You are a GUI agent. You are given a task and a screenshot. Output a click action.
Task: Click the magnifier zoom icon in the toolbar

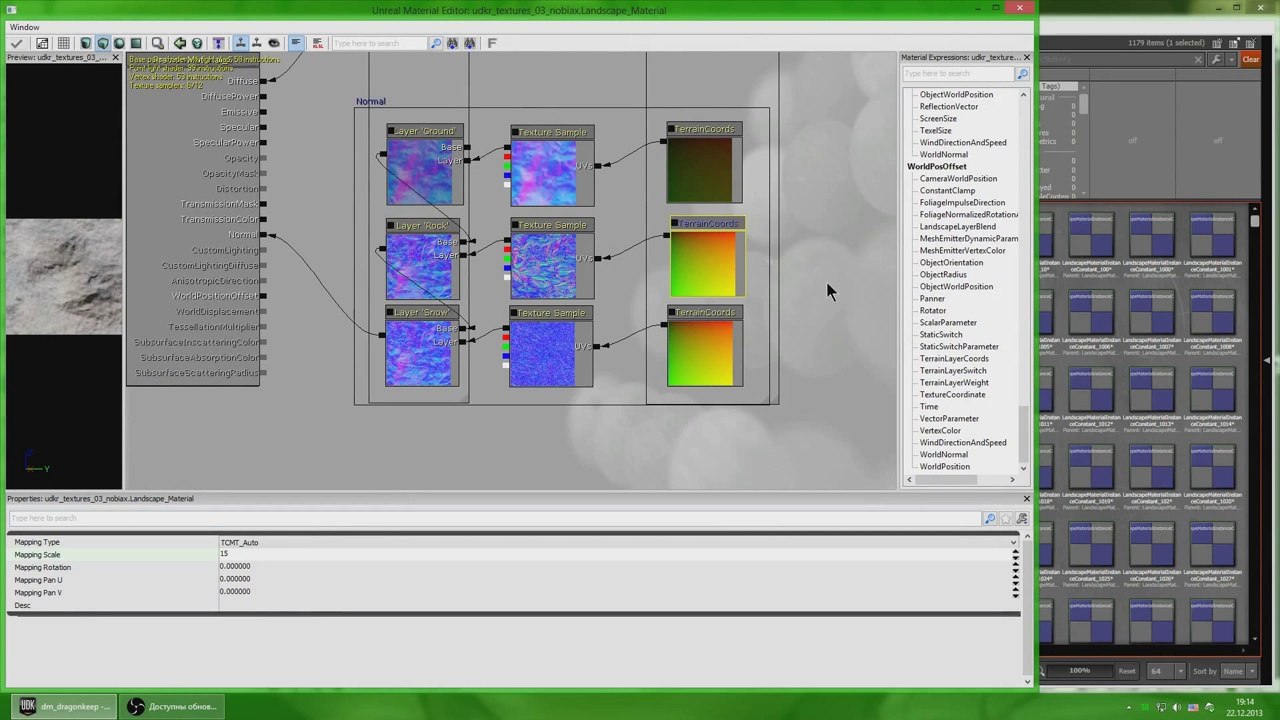[157, 43]
